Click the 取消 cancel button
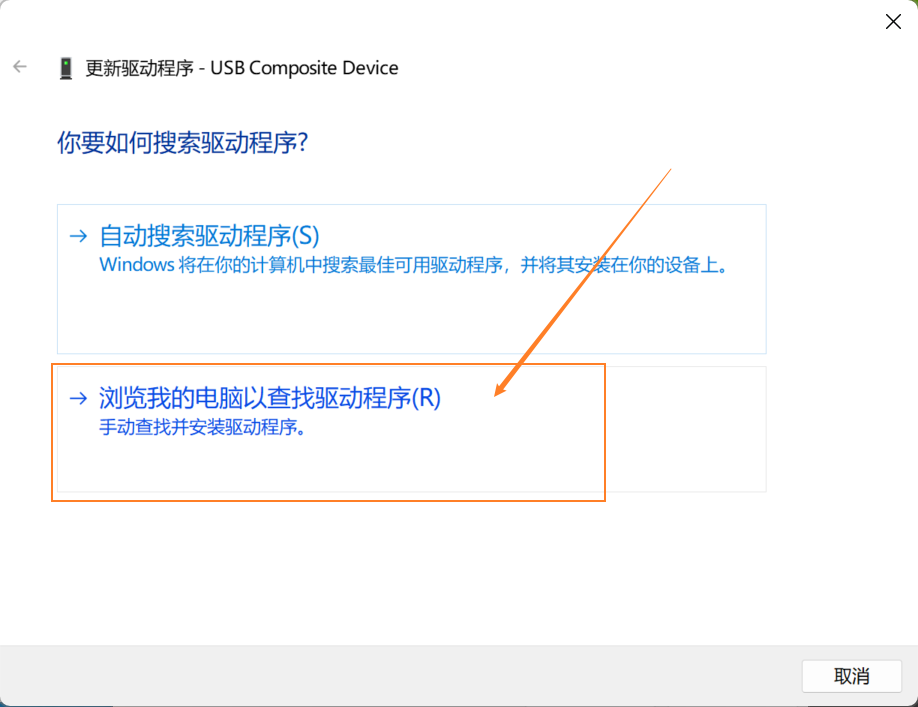 851,676
